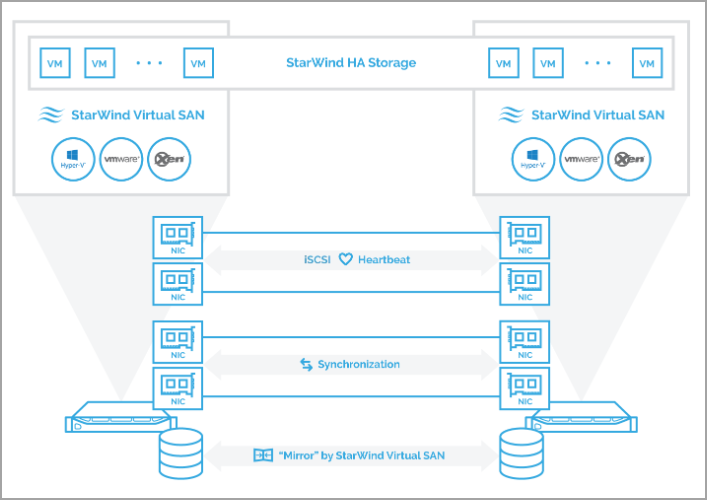The image size is (707, 500).
Task: Click the first VM box in the left group
Action: tap(55, 63)
